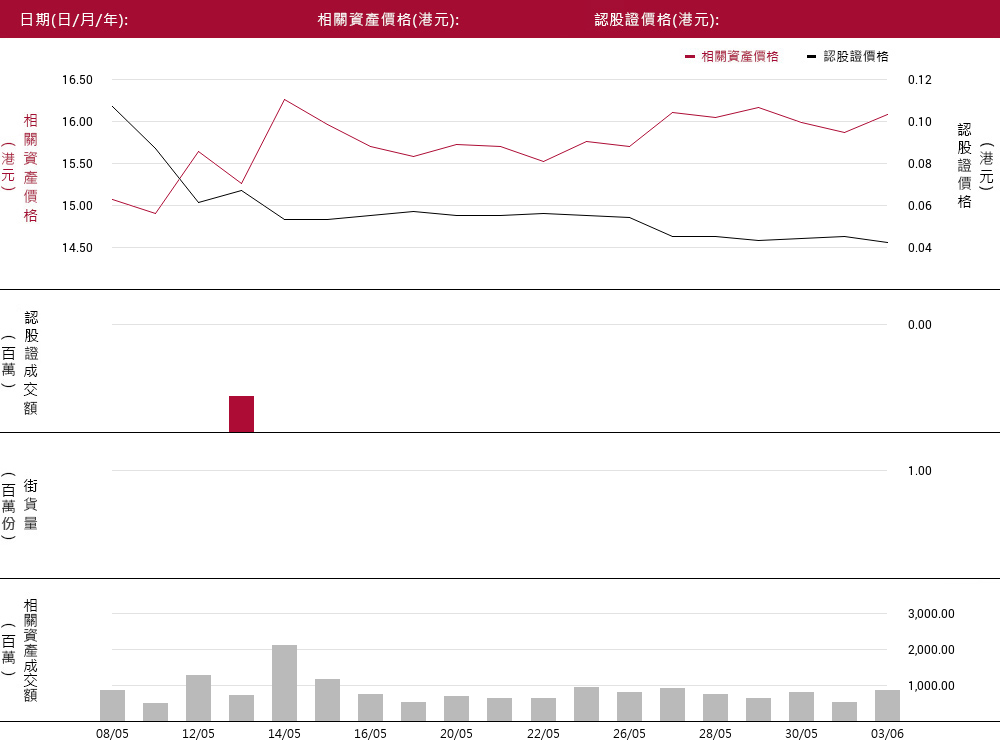
Task: Select the grey turnover bar above 08/05
Action: point(112,705)
